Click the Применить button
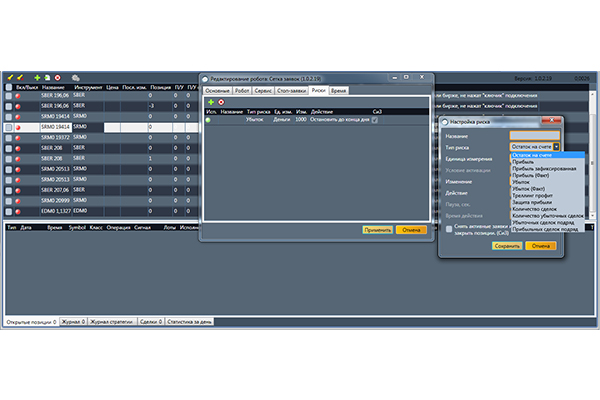Image resolution: width=600 pixels, height=400 pixels. pos(378,229)
